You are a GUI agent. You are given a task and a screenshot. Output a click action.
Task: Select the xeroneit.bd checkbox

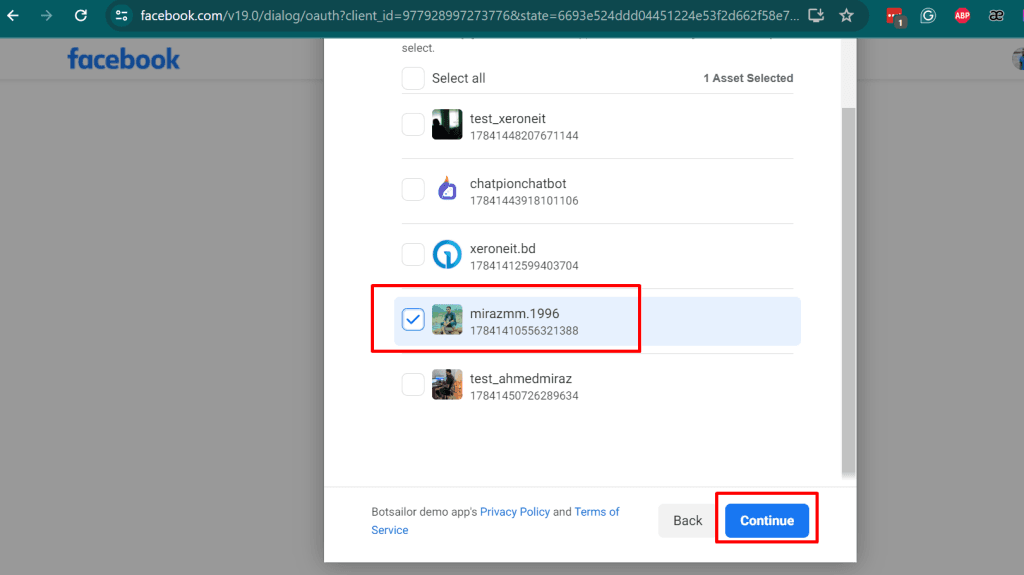point(413,255)
